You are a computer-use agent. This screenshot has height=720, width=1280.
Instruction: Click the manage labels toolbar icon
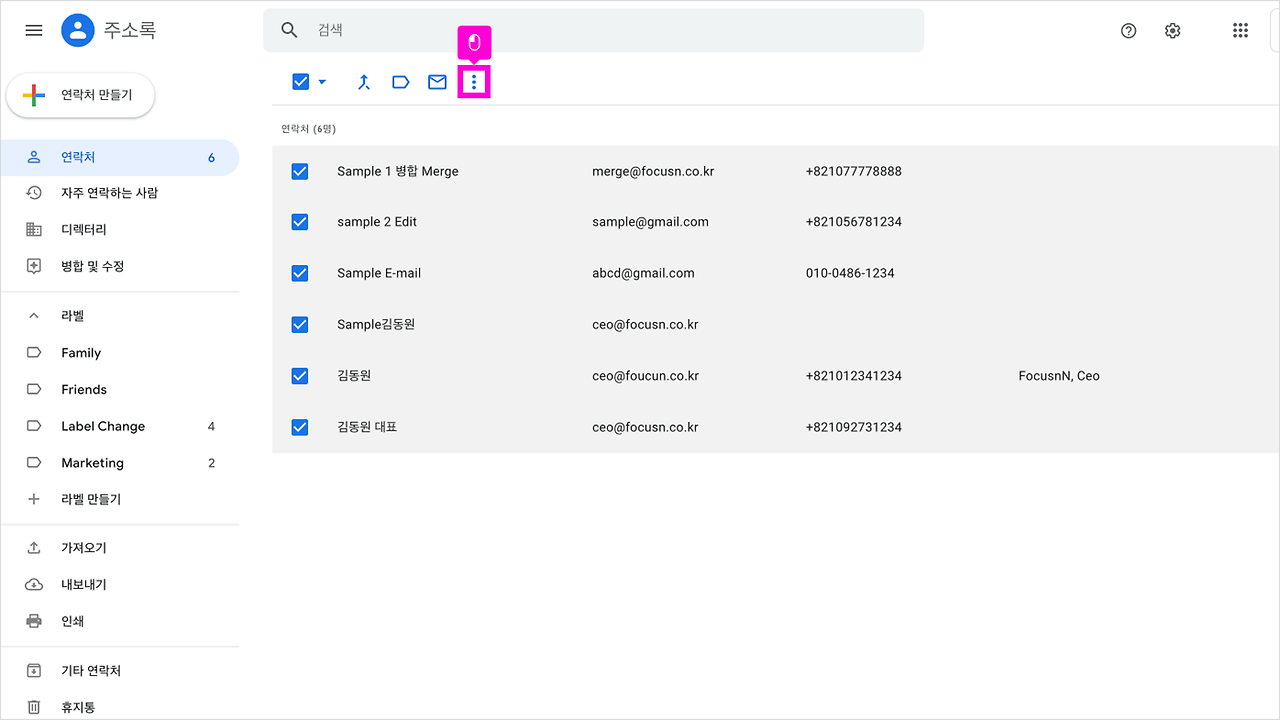(401, 82)
